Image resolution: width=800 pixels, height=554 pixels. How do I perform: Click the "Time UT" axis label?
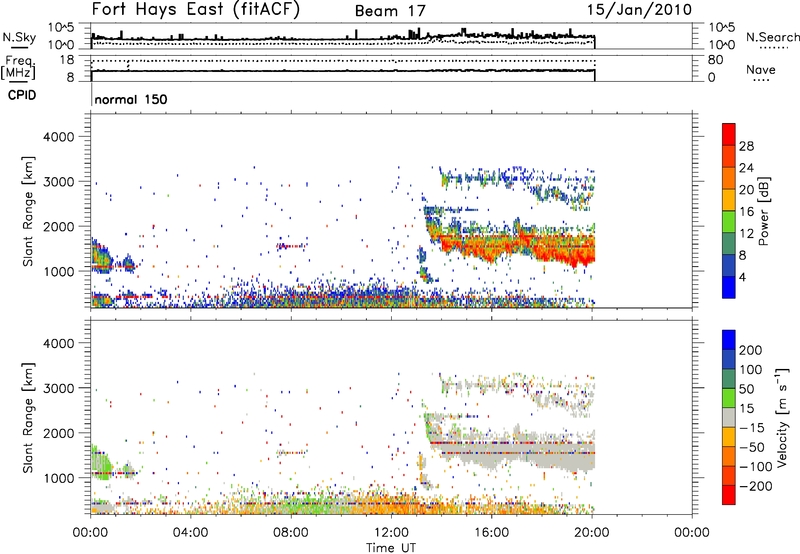(391, 548)
